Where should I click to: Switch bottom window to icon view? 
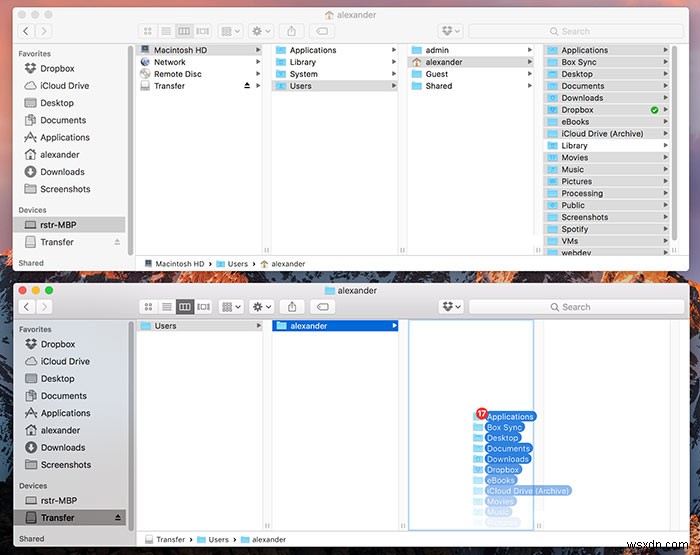(x=149, y=307)
